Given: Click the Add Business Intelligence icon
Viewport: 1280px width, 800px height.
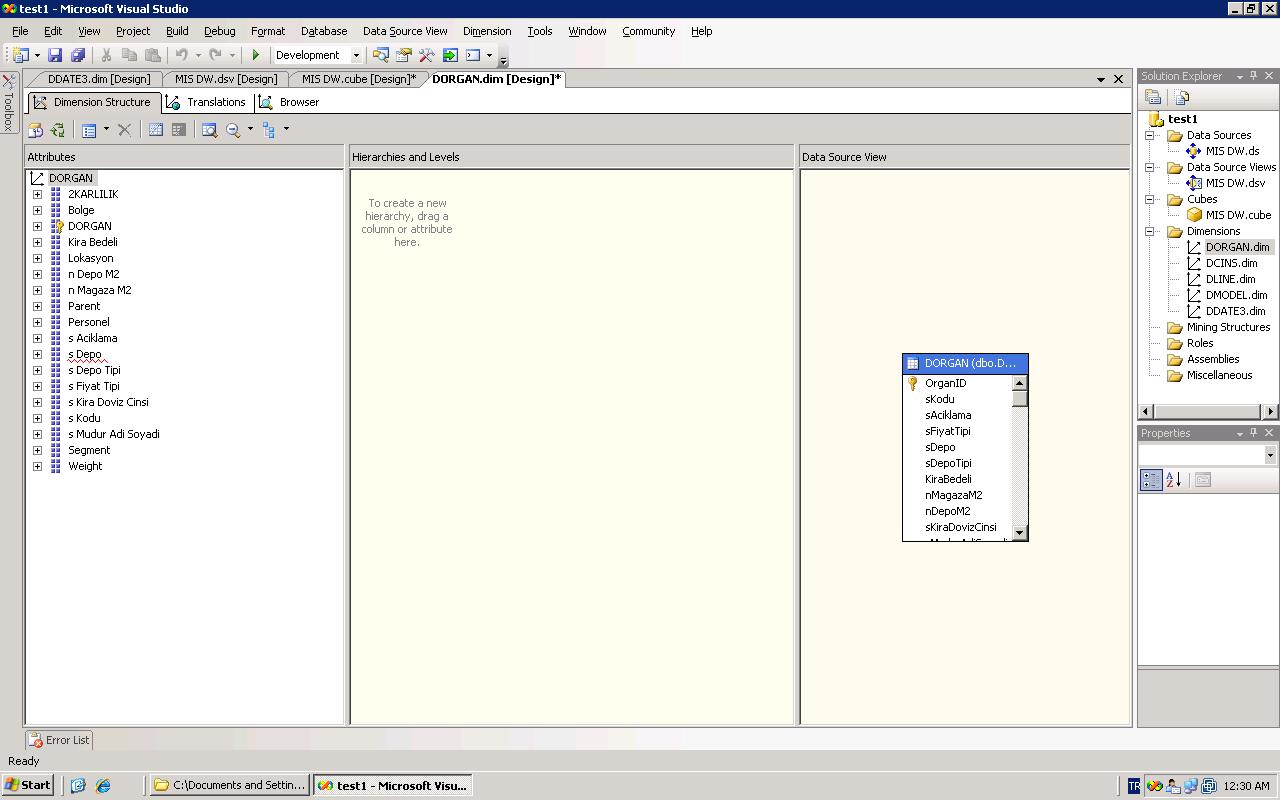Looking at the screenshot, I should click(x=35, y=129).
